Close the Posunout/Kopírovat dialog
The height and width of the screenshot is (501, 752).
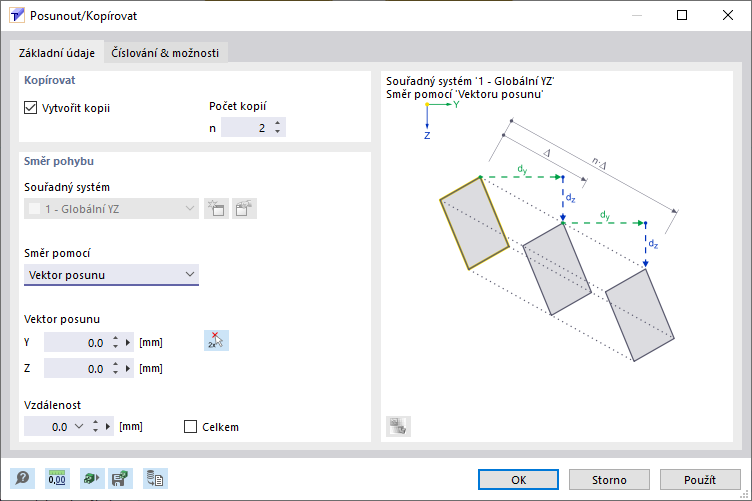pyautogui.click(x=728, y=15)
